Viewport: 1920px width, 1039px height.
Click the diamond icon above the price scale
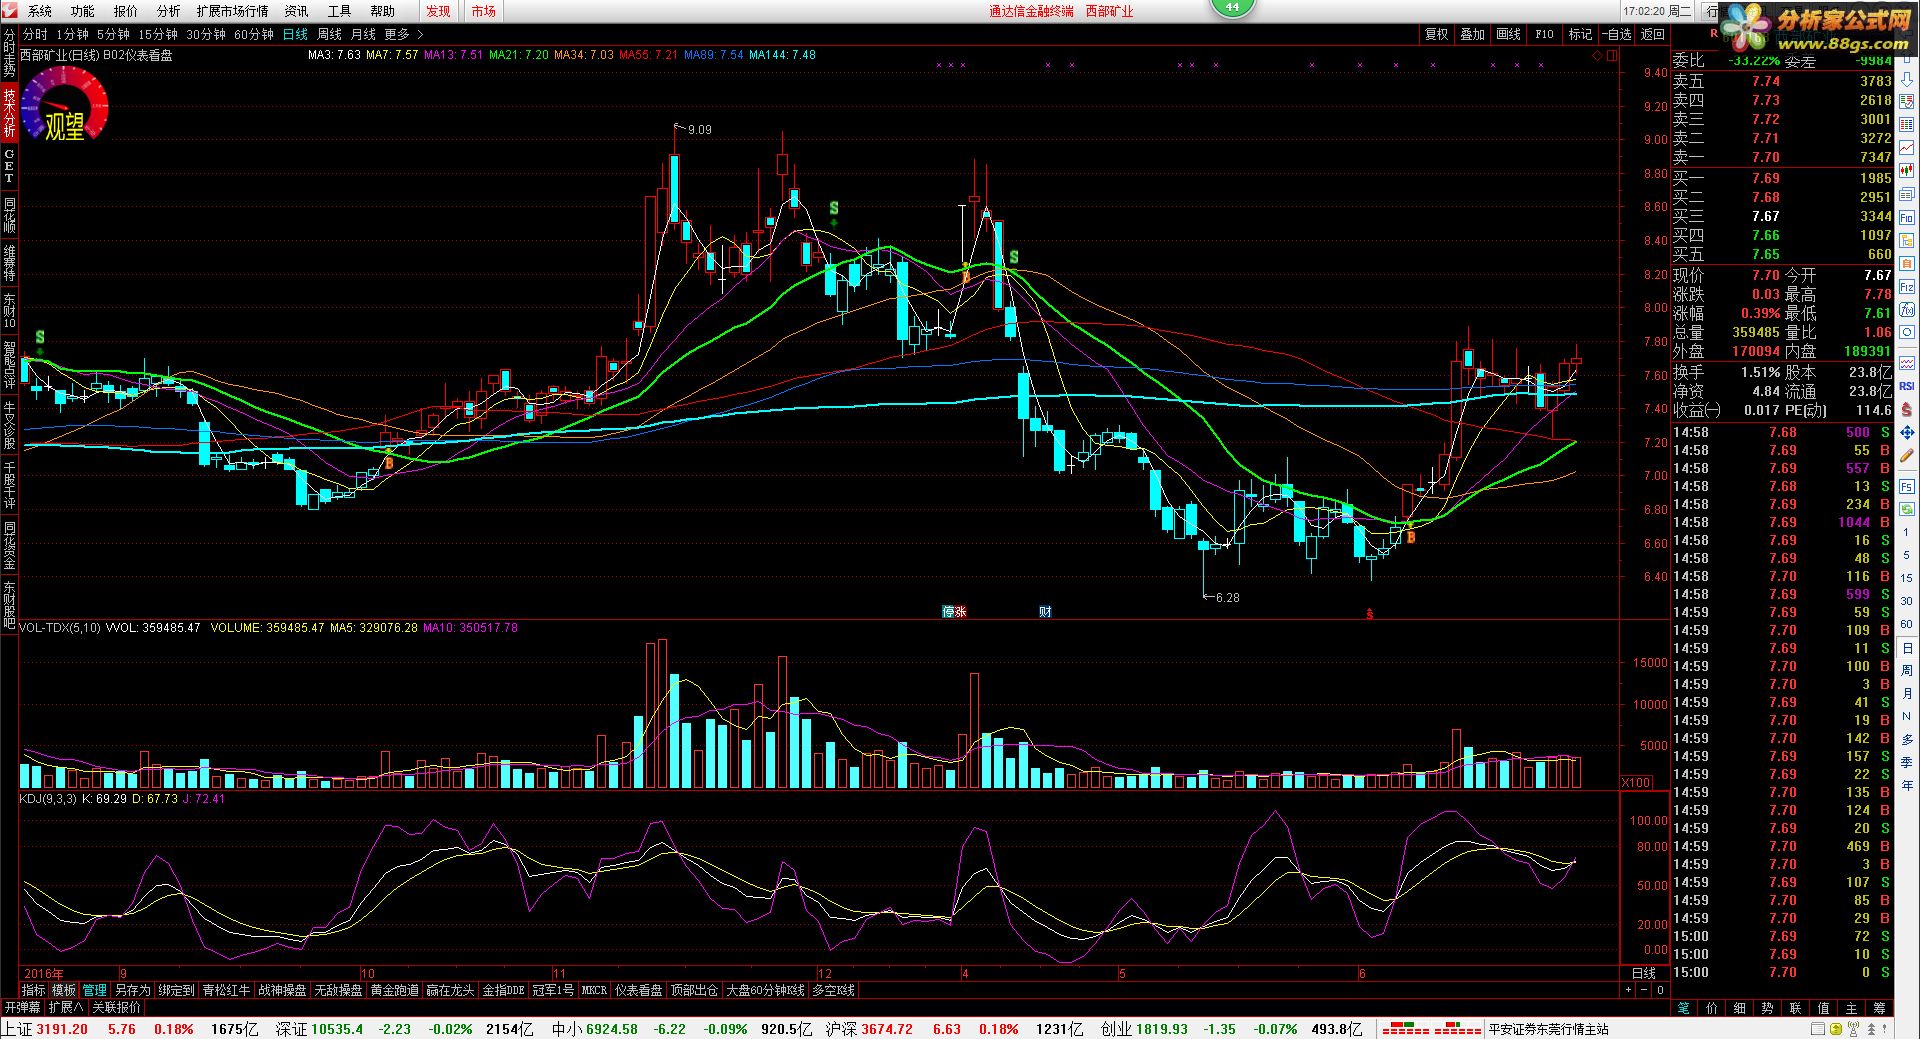[x=1597, y=56]
